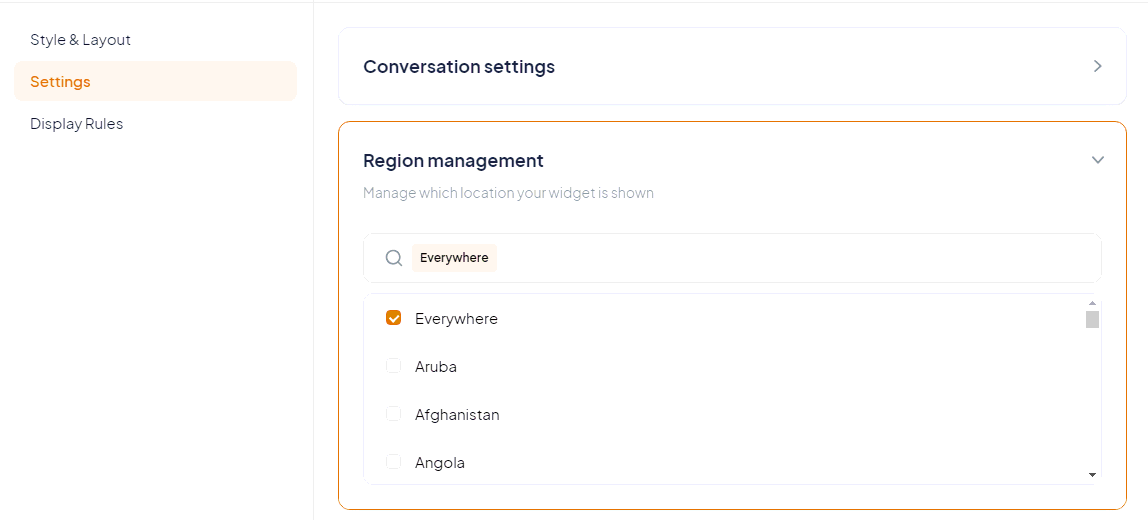
Task: Select the Afghanistan country label
Action: click(x=457, y=415)
